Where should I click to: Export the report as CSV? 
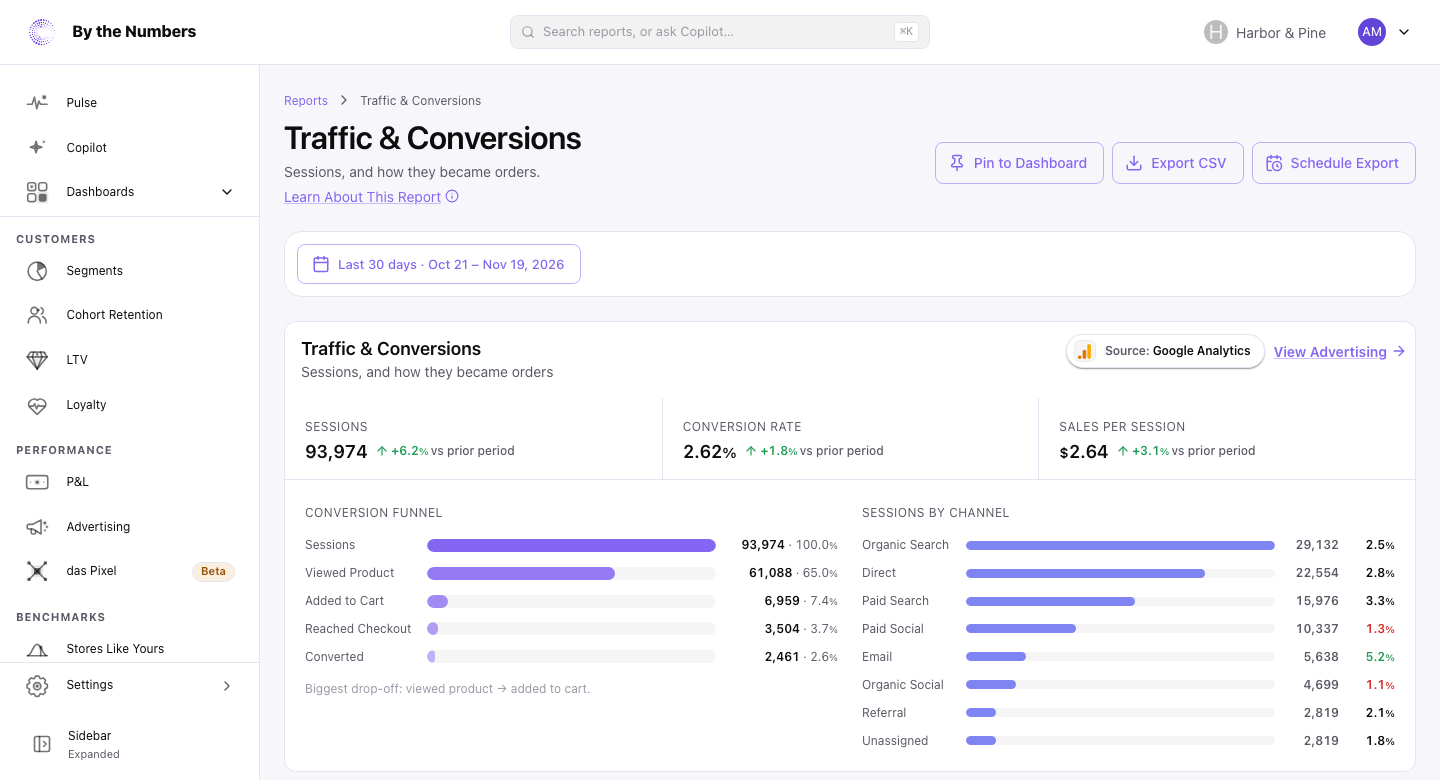[x=1177, y=163]
